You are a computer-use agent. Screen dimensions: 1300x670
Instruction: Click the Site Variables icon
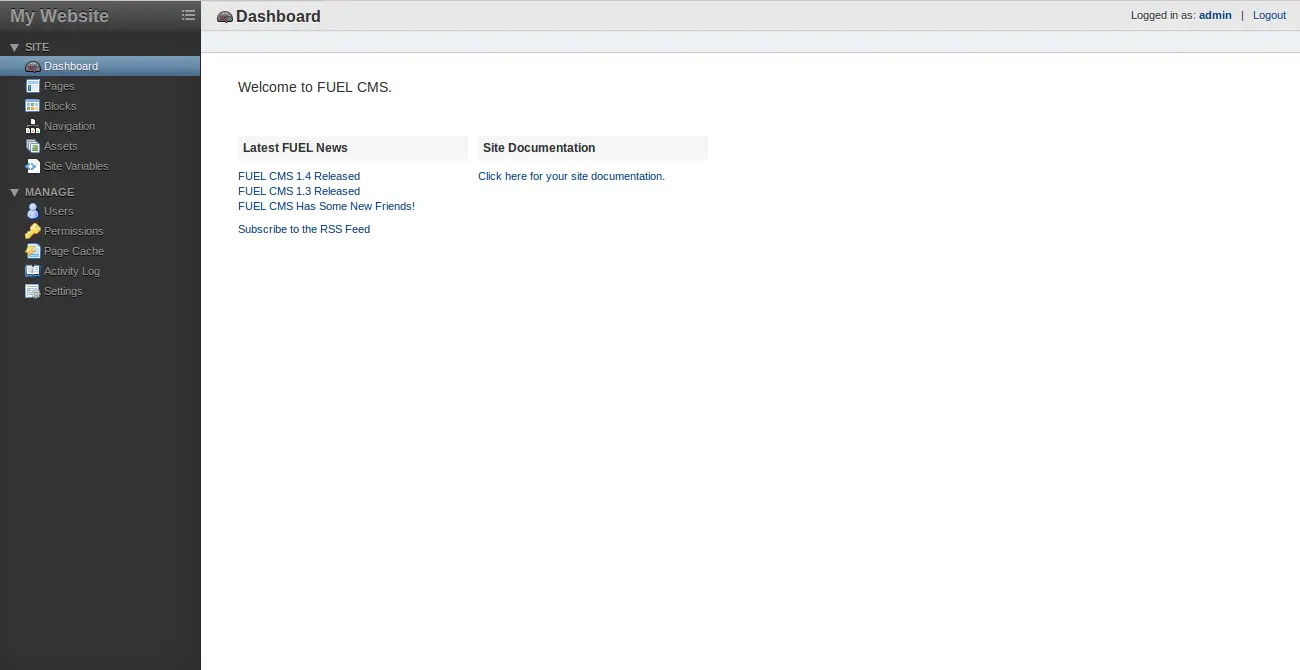click(33, 166)
